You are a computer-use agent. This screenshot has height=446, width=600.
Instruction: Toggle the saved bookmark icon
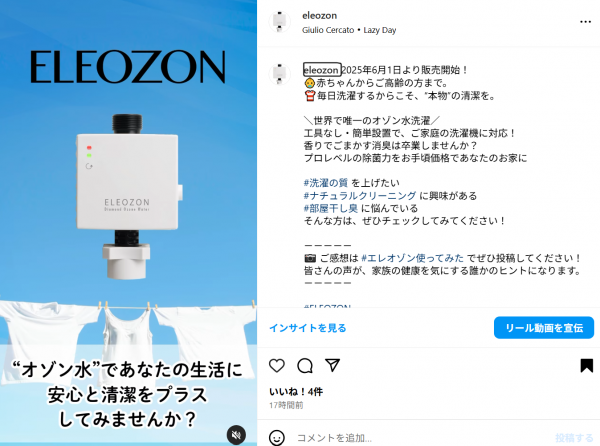coord(587,366)
